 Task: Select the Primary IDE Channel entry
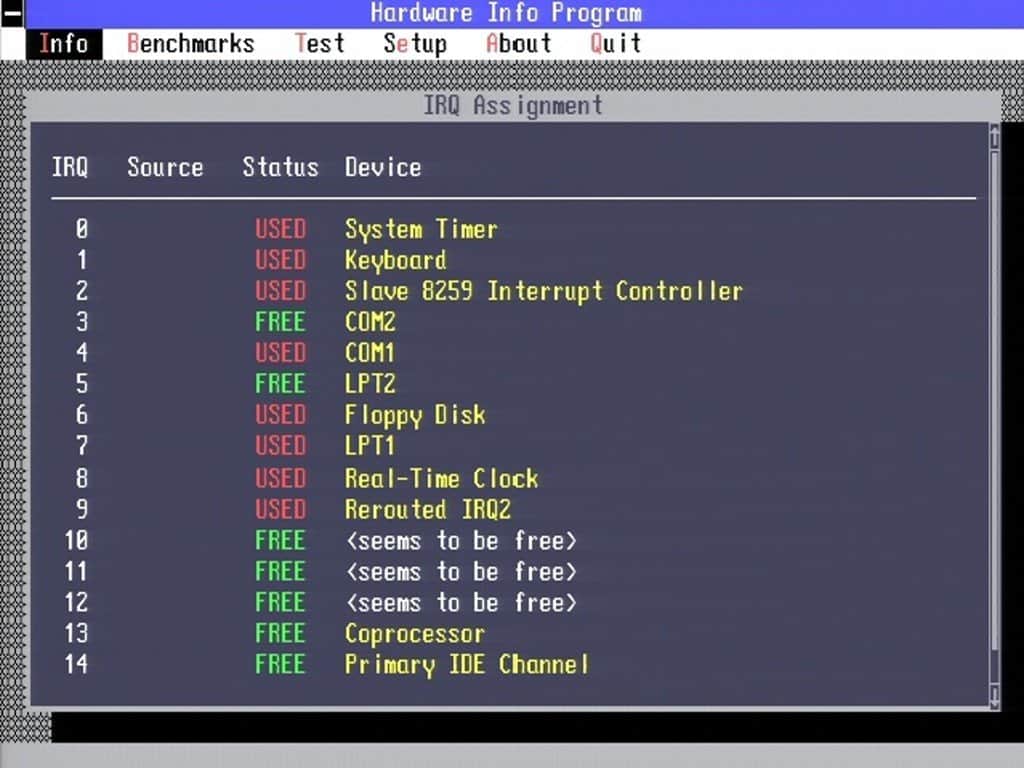coord(467,665)
